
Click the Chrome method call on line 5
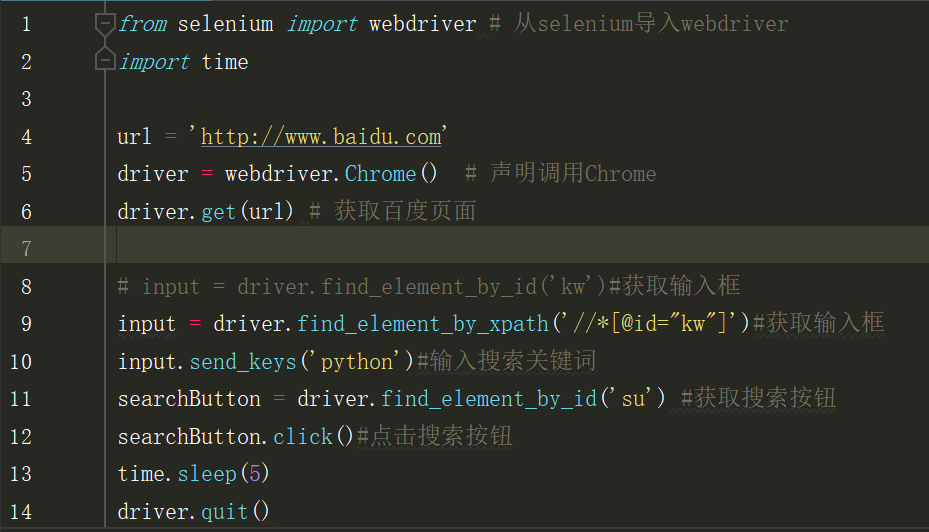(380, 174)
